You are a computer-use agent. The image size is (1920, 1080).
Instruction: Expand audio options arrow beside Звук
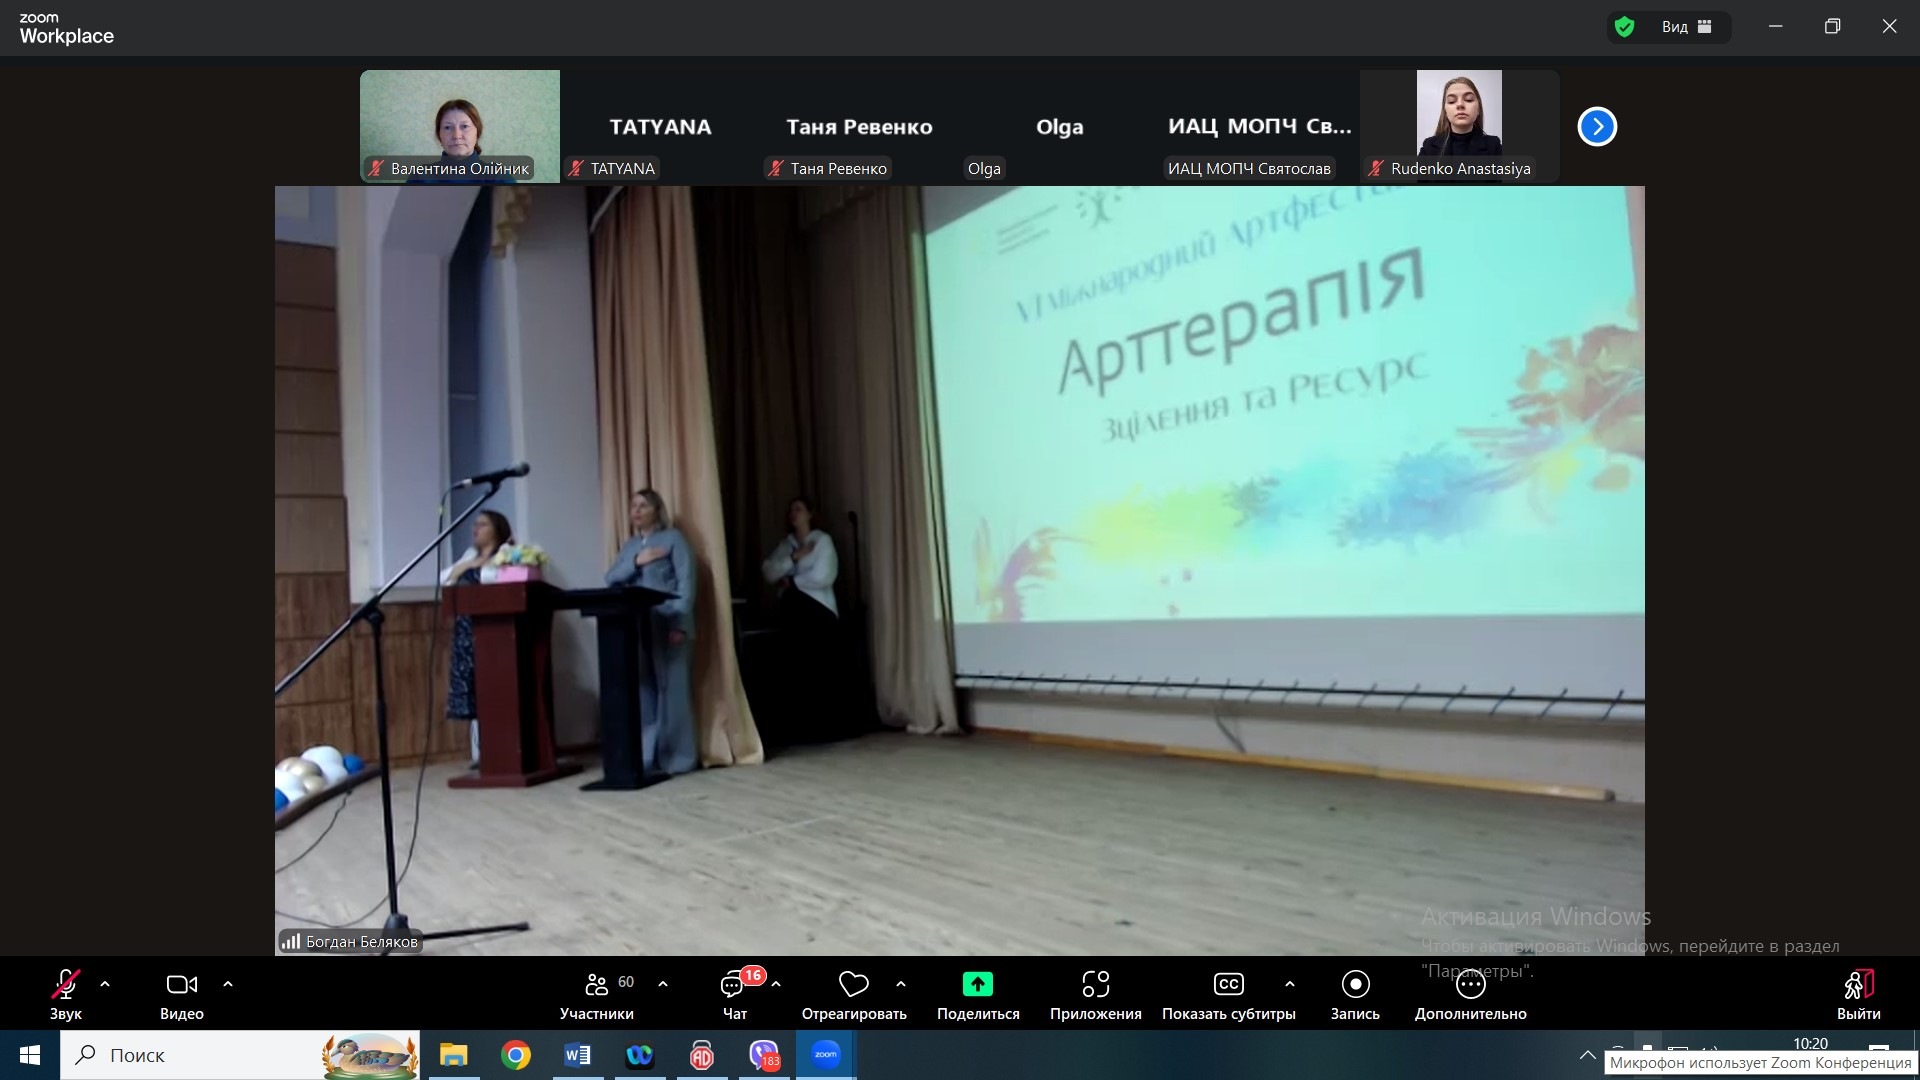coord(105,984)
